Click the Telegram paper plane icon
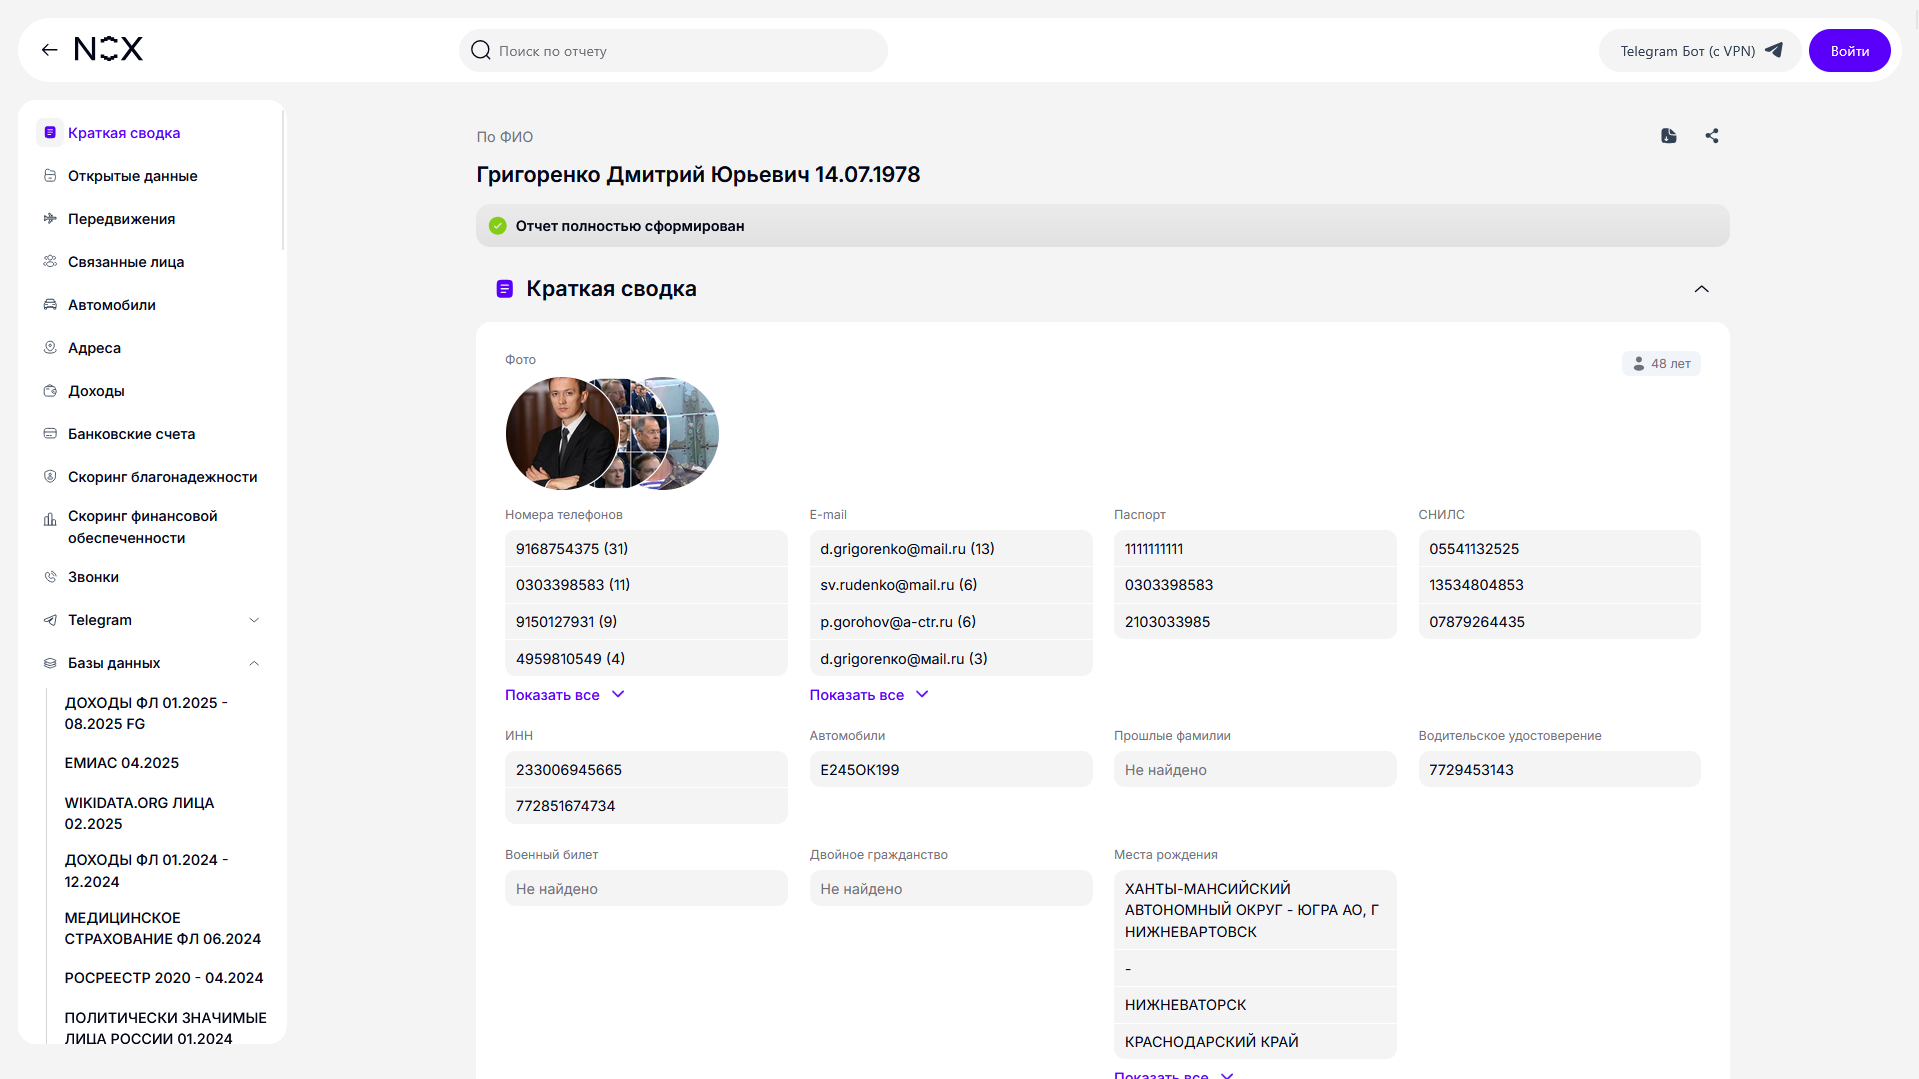The image size is (1919, 1079). coord(1774,50)
